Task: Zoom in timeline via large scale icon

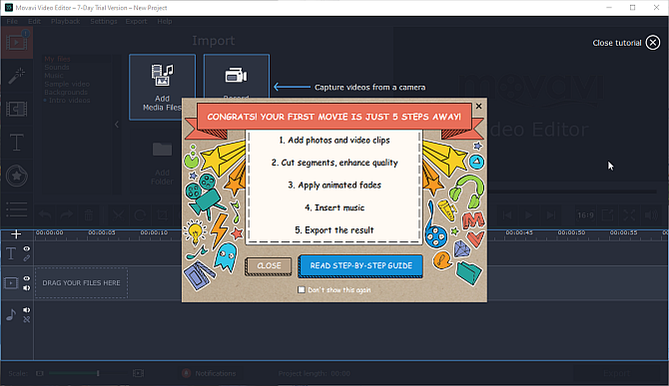Action: point(138,373)
